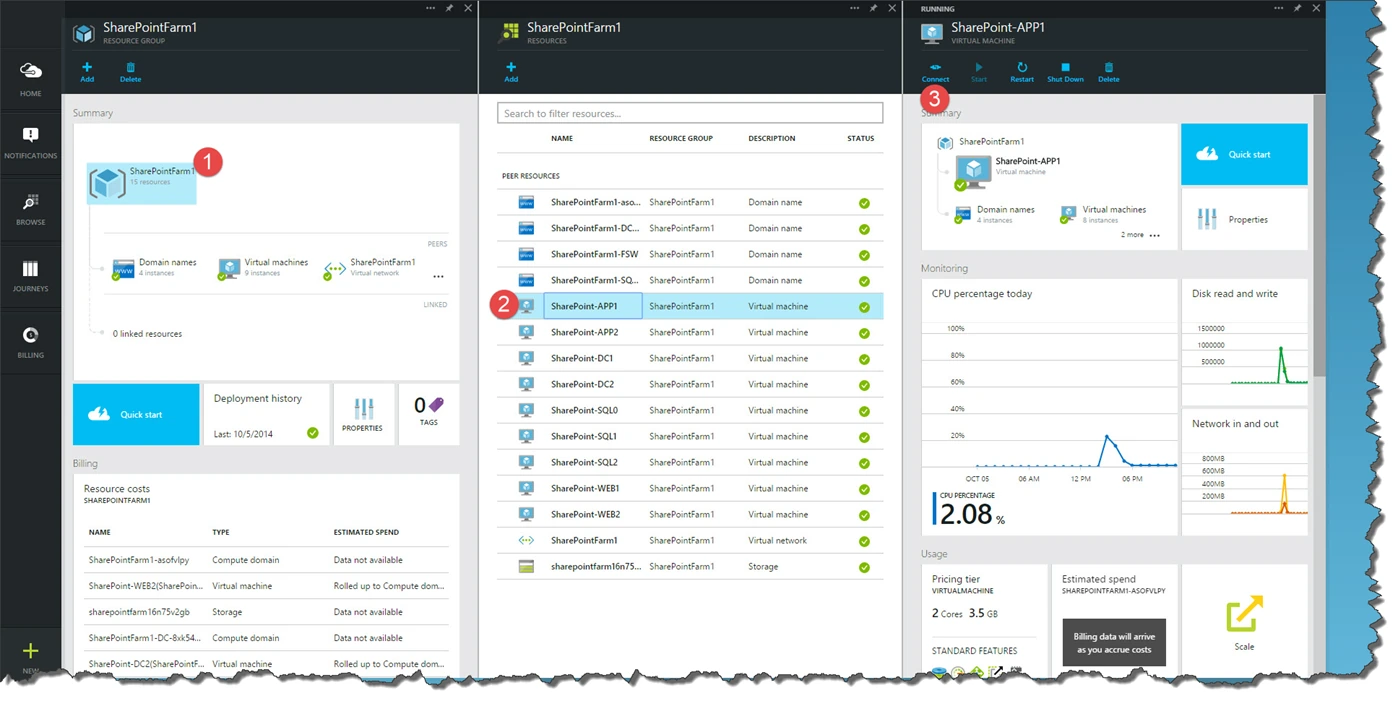Open the Pricing tier tile
The height and width of the screenshot is (701, 1398).
[984, 622]
